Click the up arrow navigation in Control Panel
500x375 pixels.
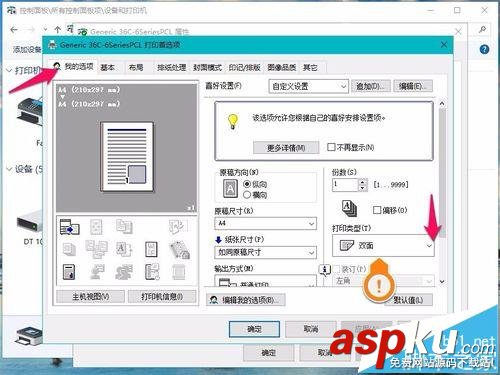(x=57, y=30)
